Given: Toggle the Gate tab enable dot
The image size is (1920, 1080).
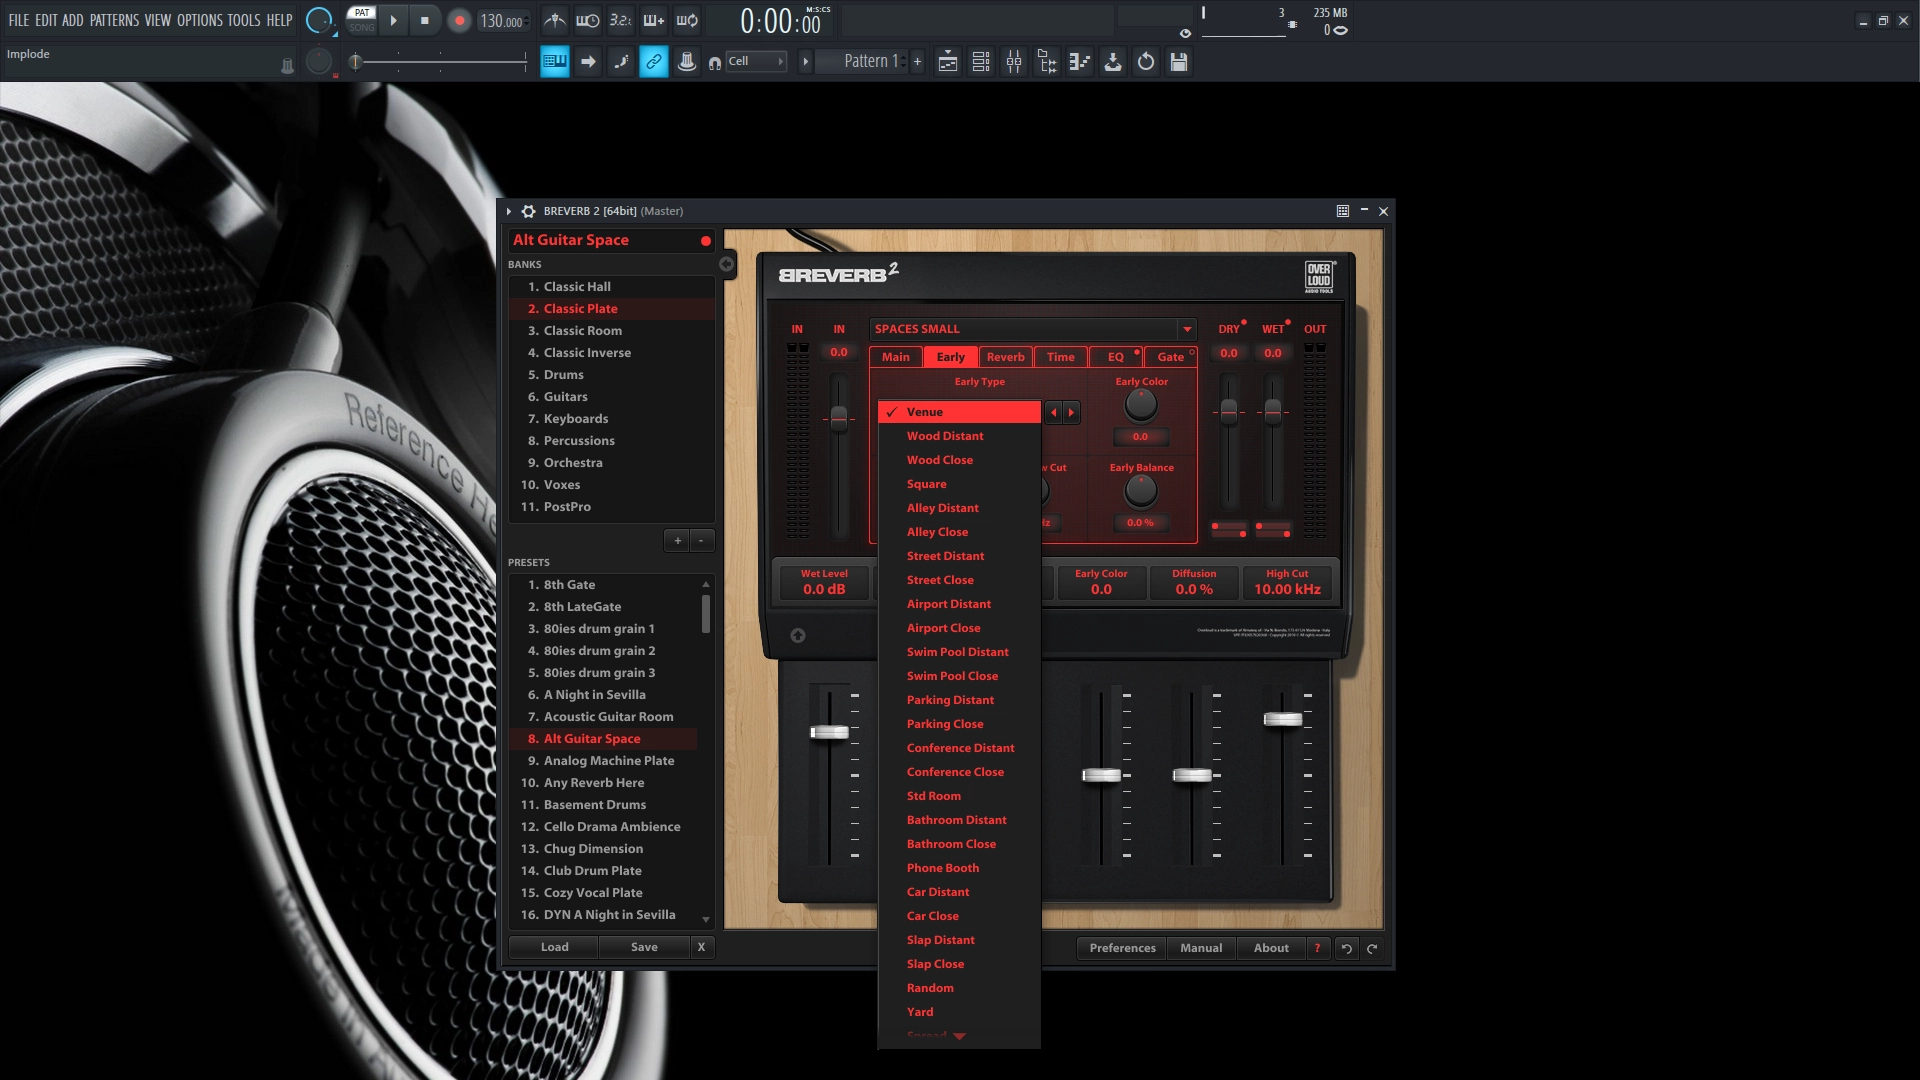Looking at the screenshot, I should point(1192,352).
